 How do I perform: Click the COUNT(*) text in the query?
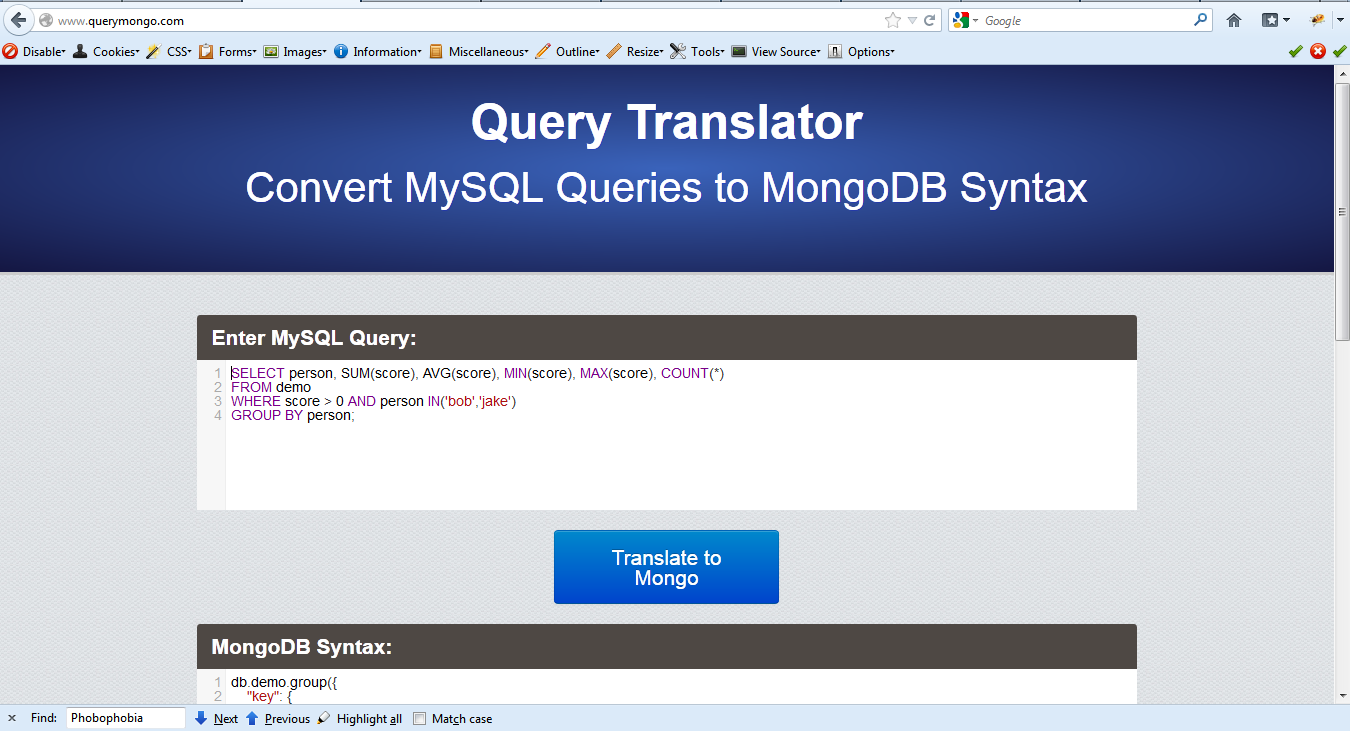(x=693, y=373)
